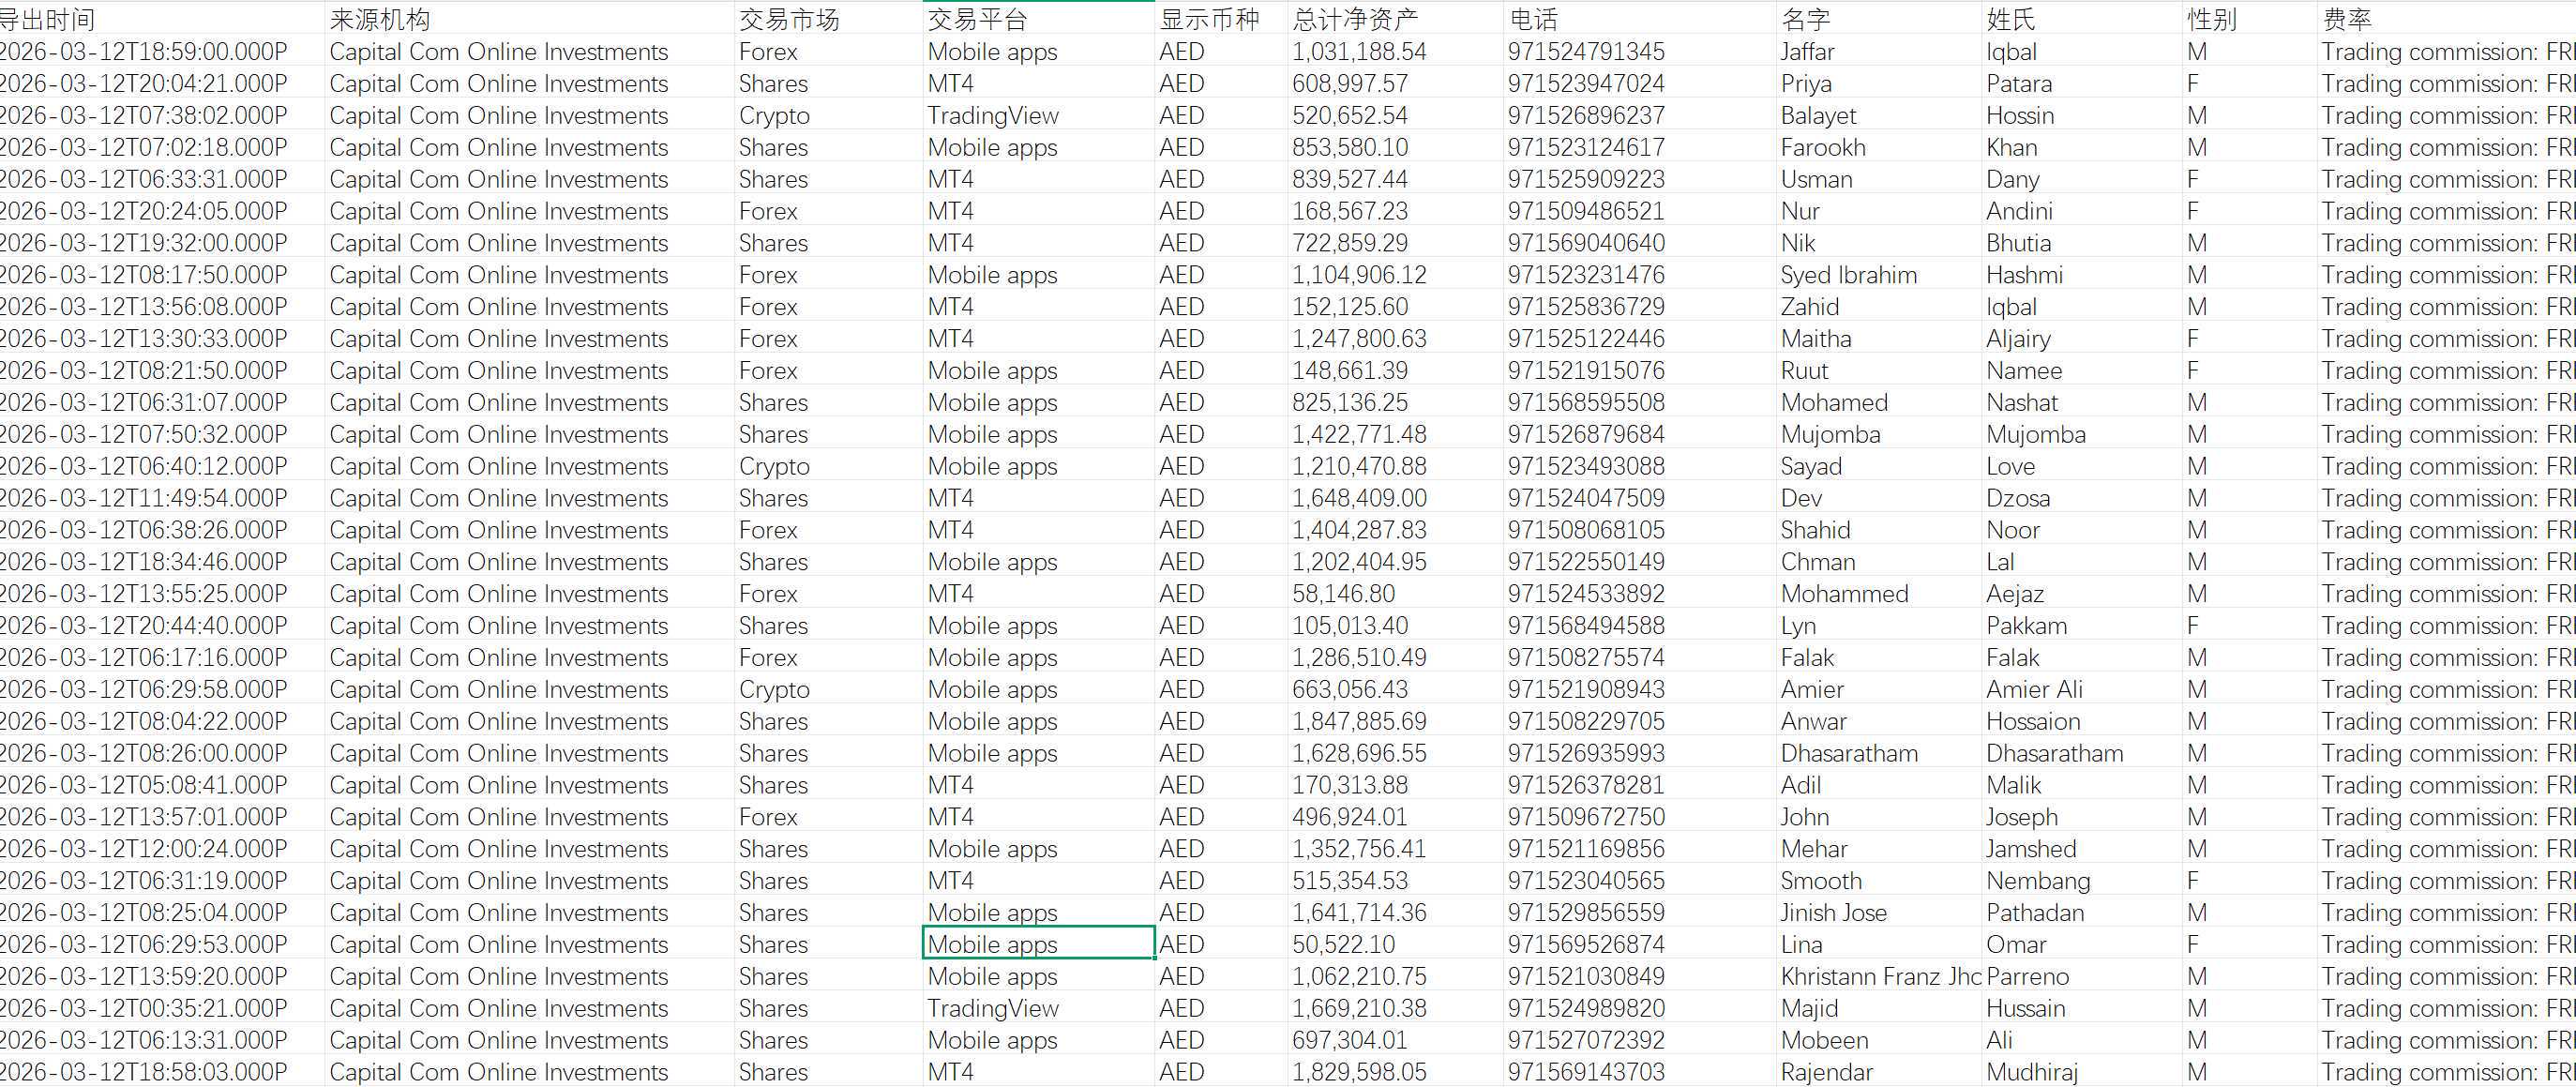Click the surname cell Aejaz

[2082, 595]
